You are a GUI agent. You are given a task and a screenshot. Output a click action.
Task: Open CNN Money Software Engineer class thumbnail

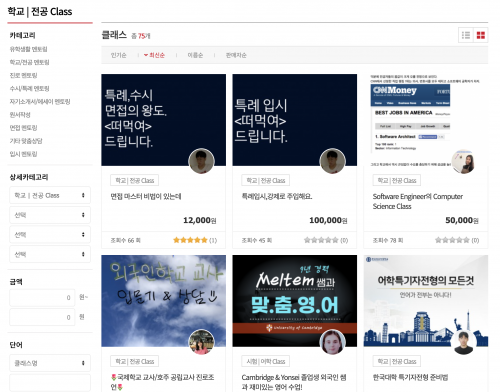(x=426, y=120)
